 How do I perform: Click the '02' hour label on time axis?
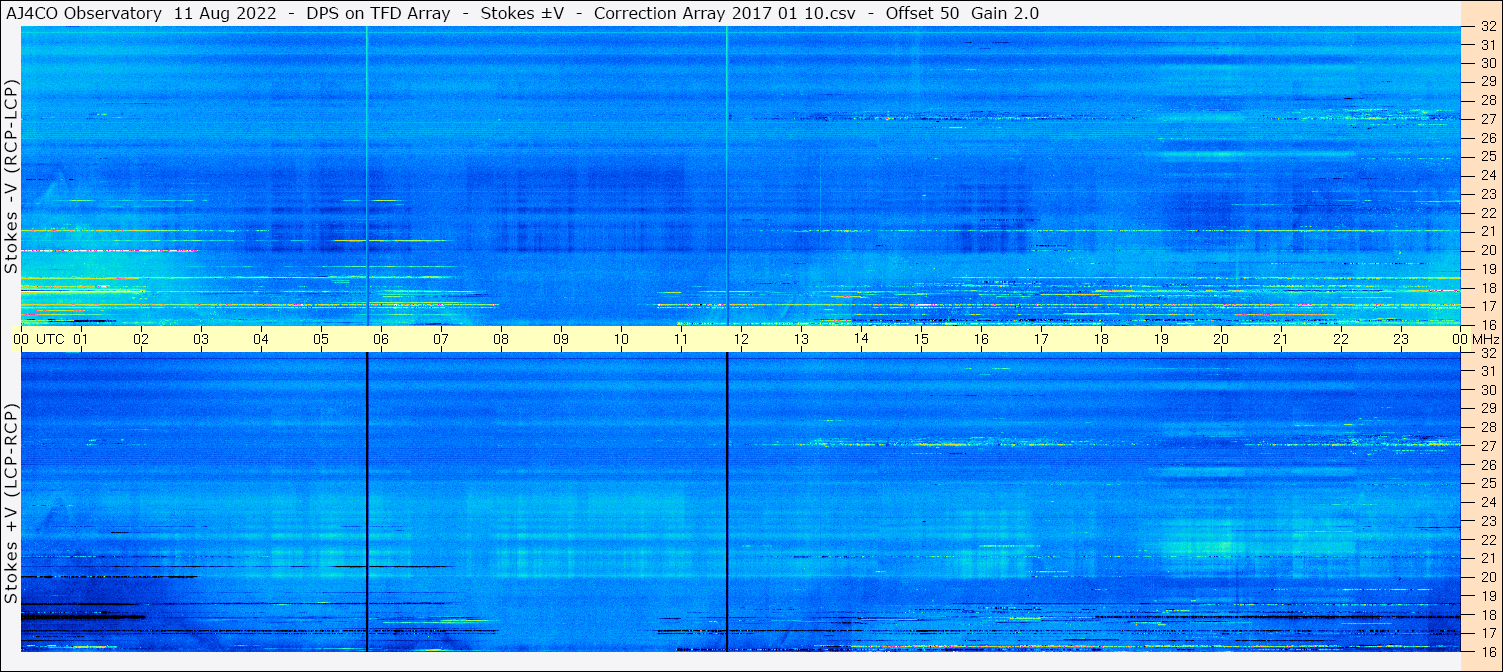click(x=141, y=339)
